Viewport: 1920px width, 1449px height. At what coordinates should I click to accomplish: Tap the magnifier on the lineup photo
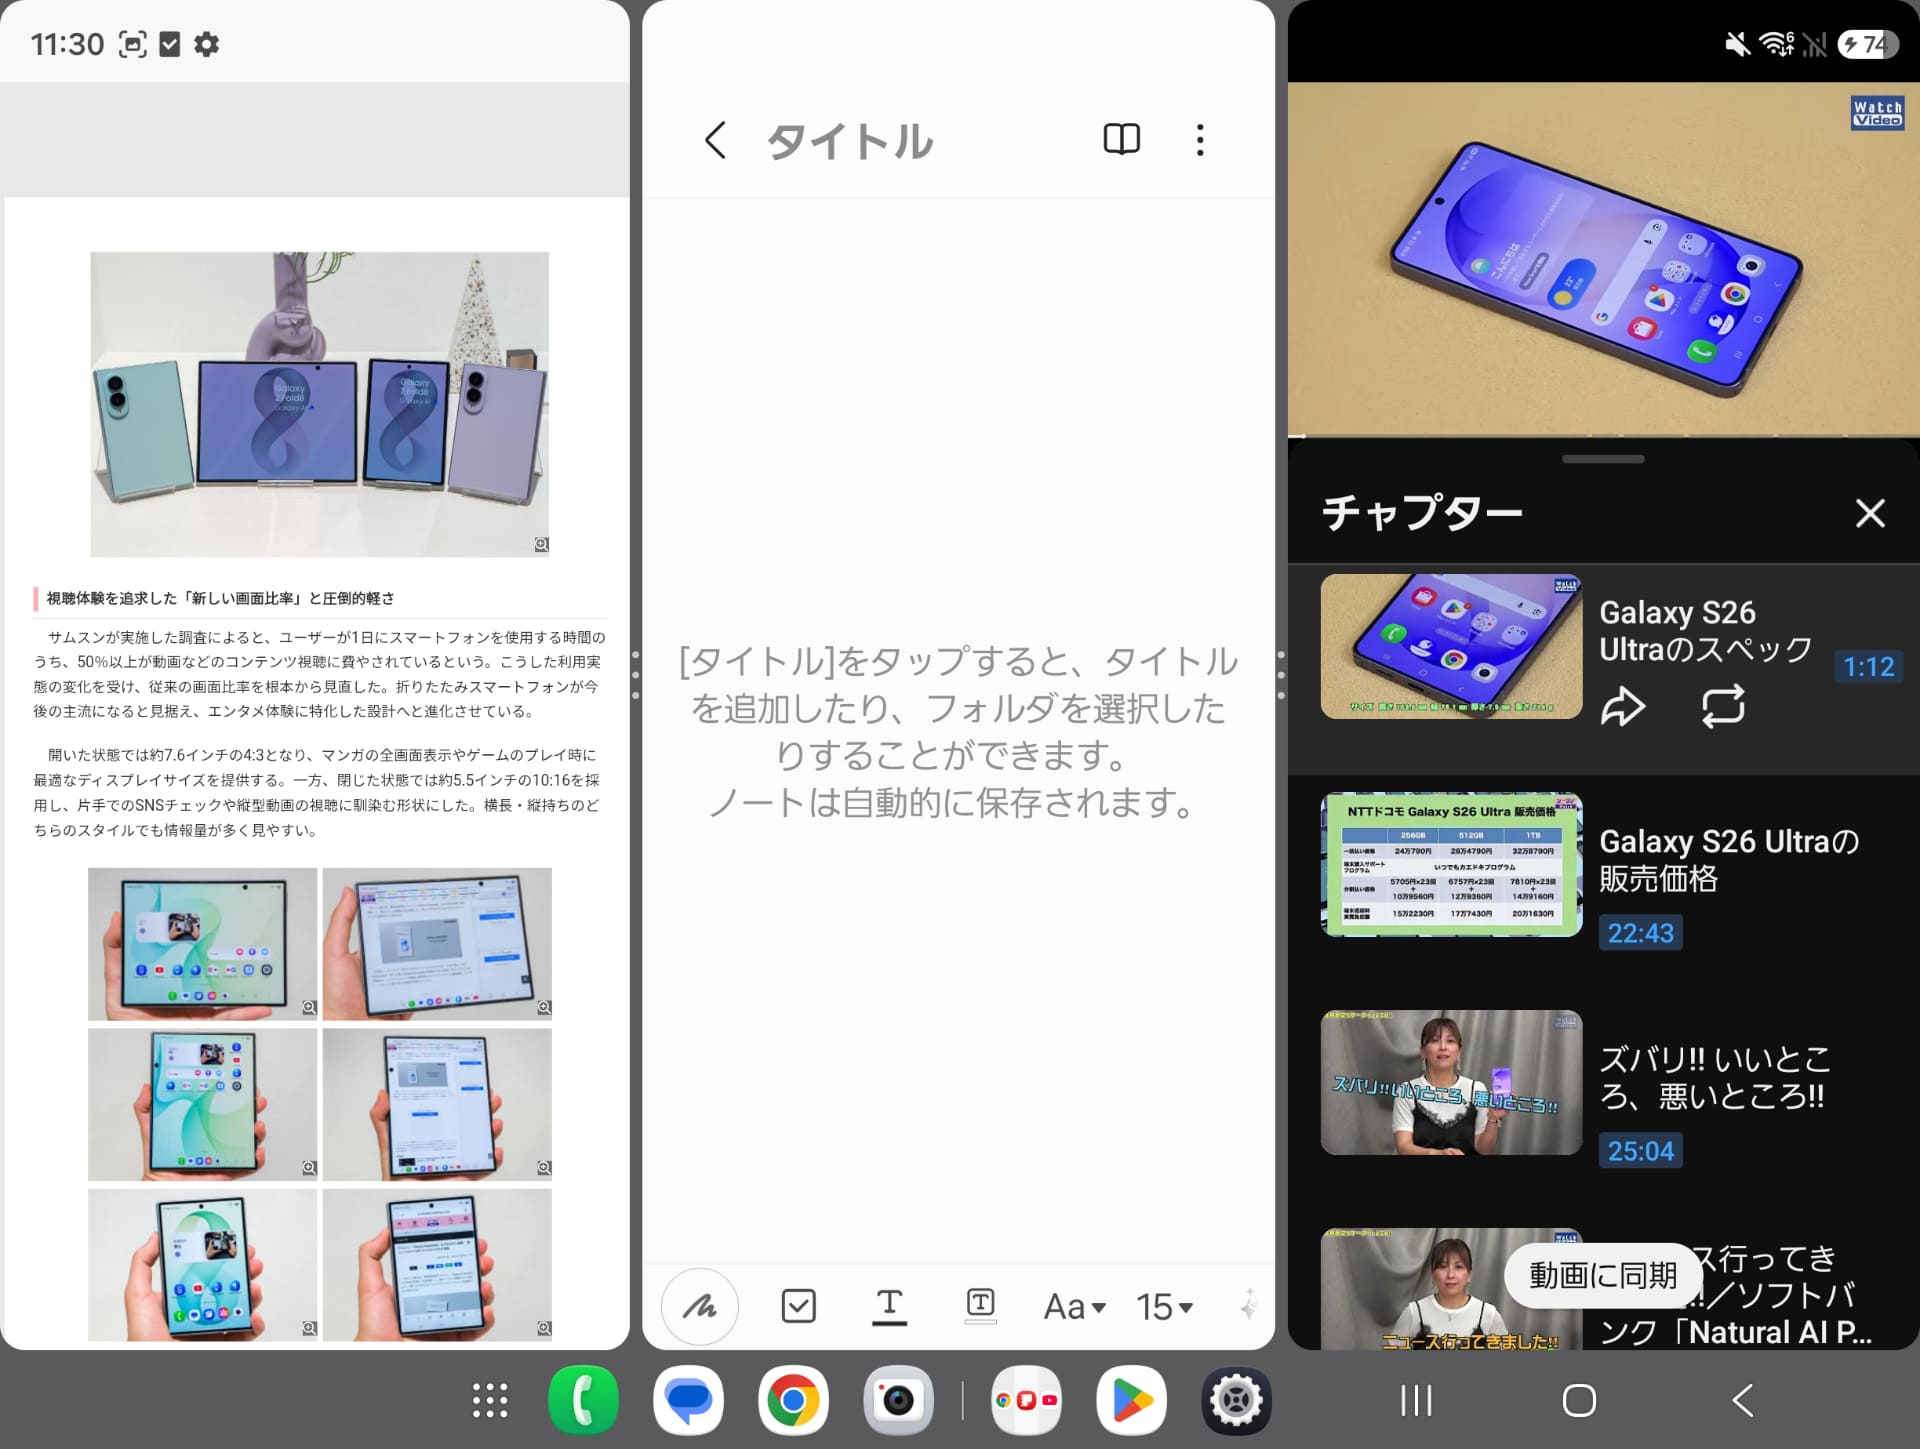coord(541,545)
